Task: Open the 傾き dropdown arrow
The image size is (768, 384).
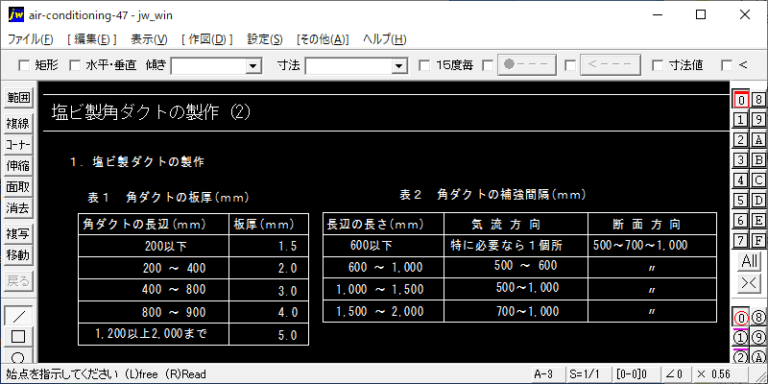Action: pyautogui.click(x=253, y=66)
